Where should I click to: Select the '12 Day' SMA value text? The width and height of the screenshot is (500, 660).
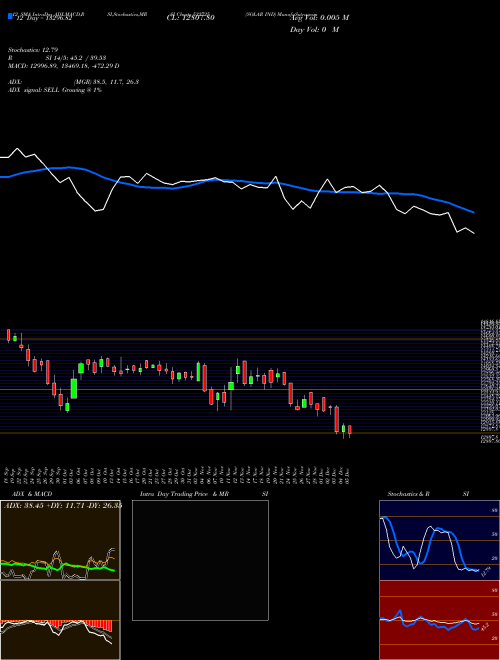(44, 19)
